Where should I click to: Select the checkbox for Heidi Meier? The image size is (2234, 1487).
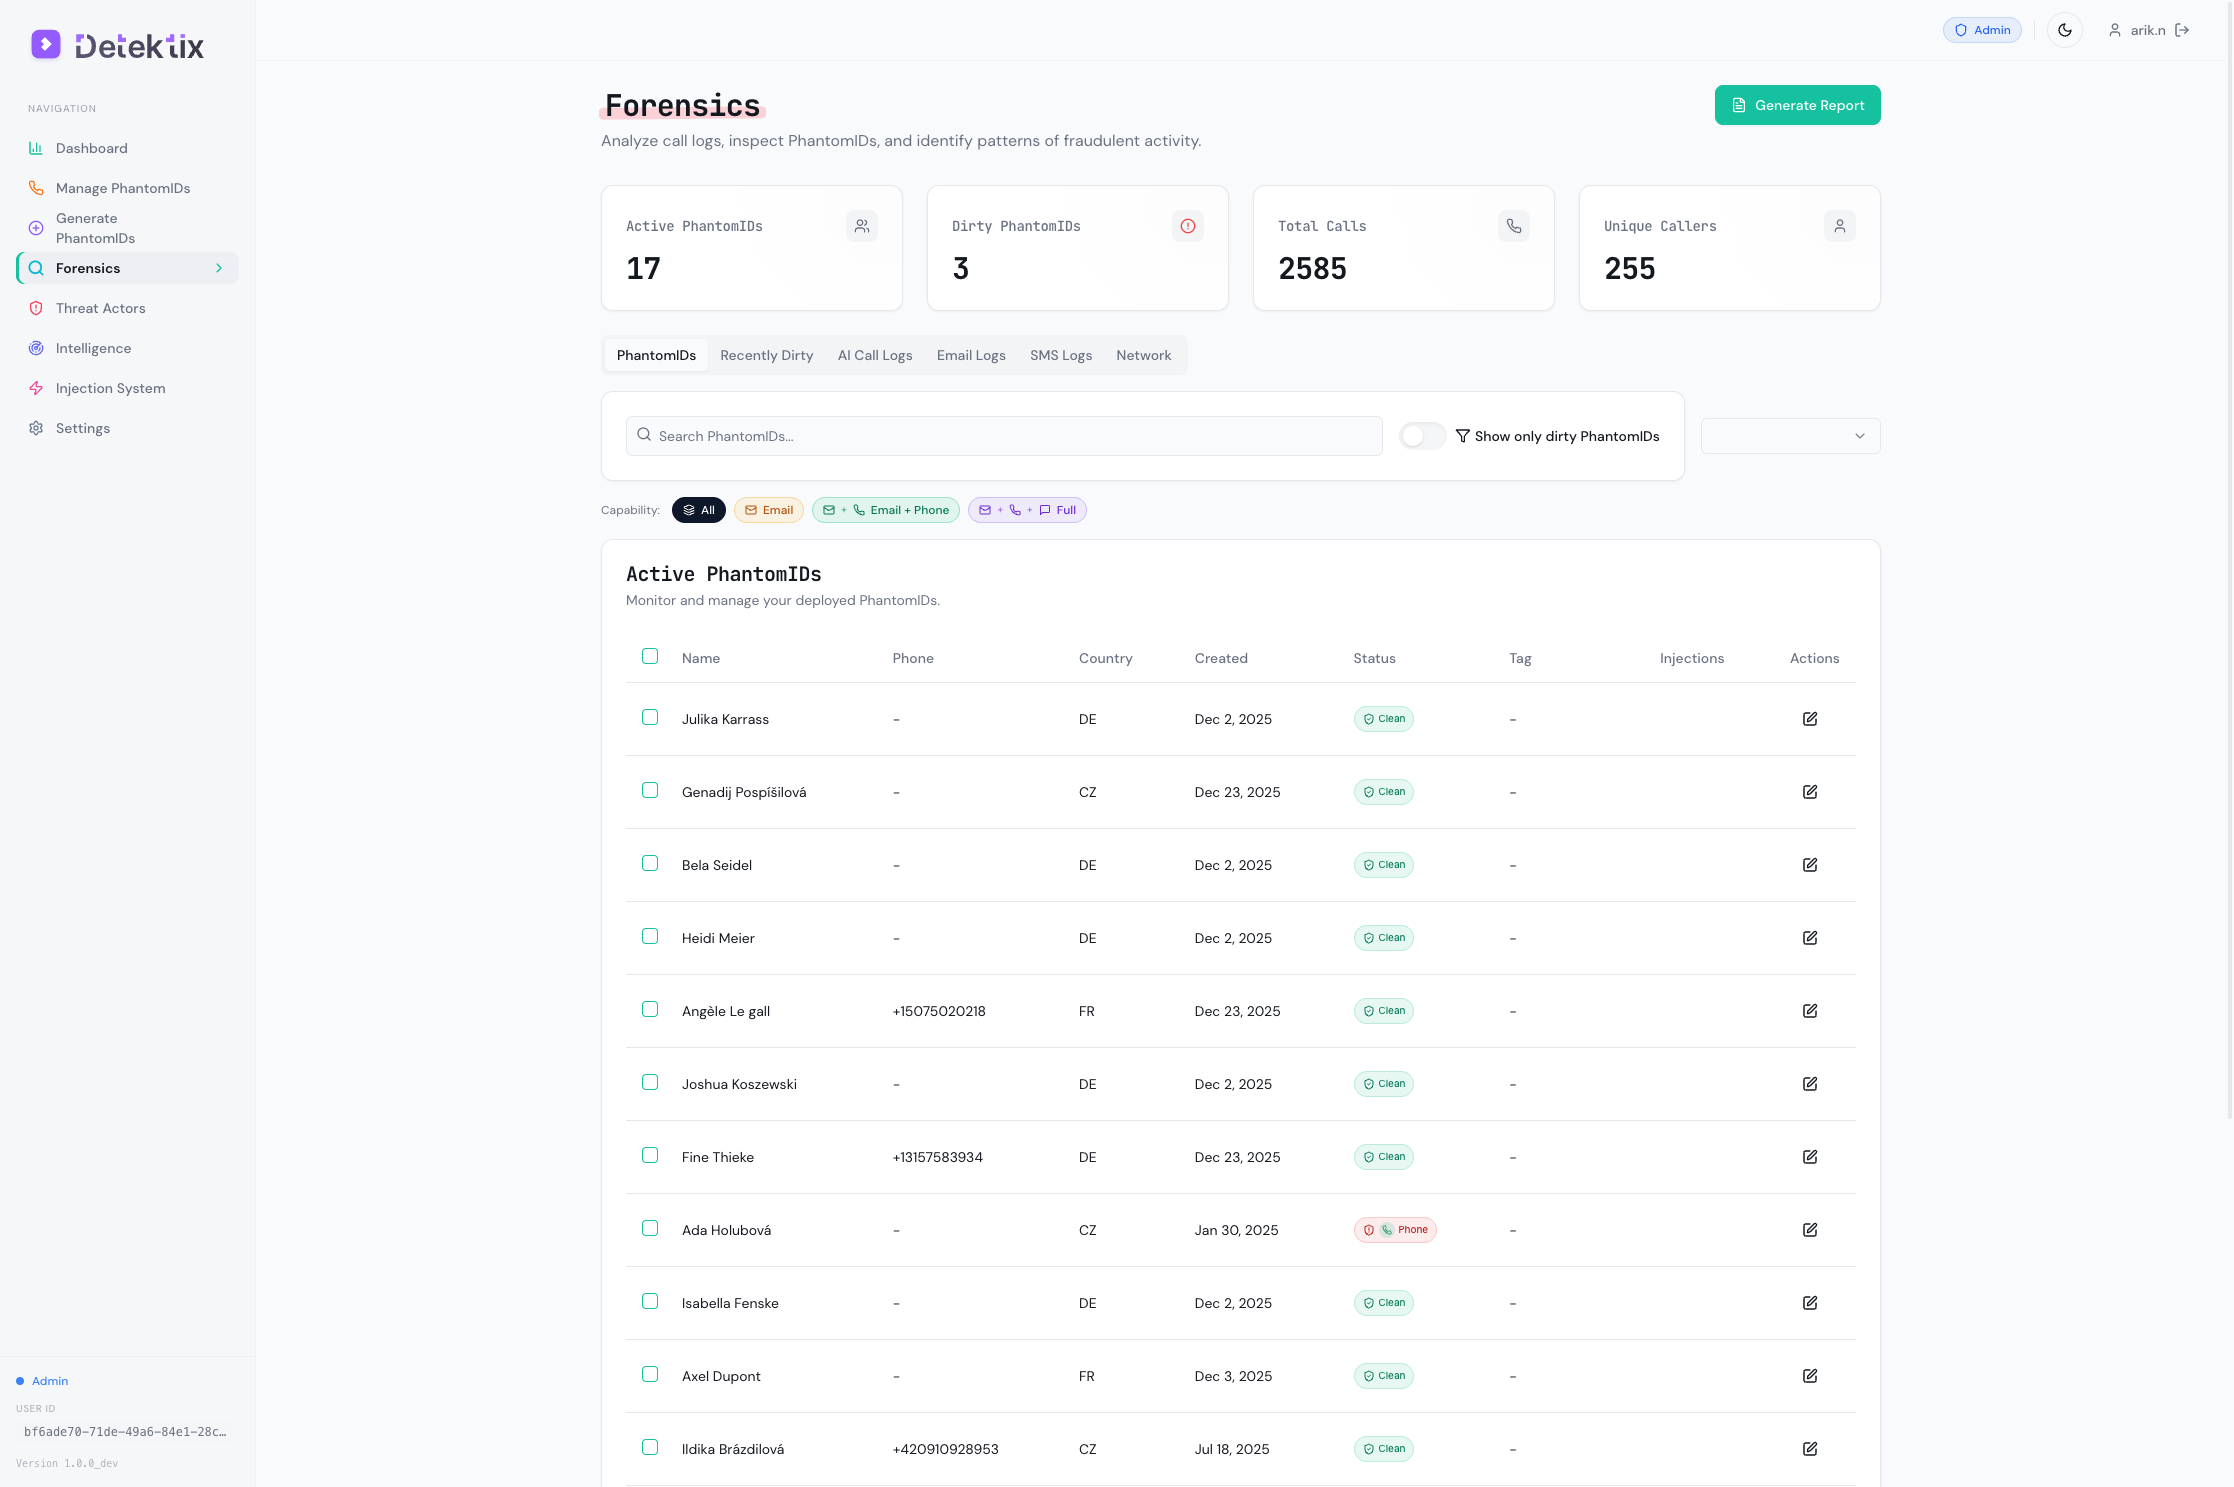pyautogui.click(x=650, y=937)
